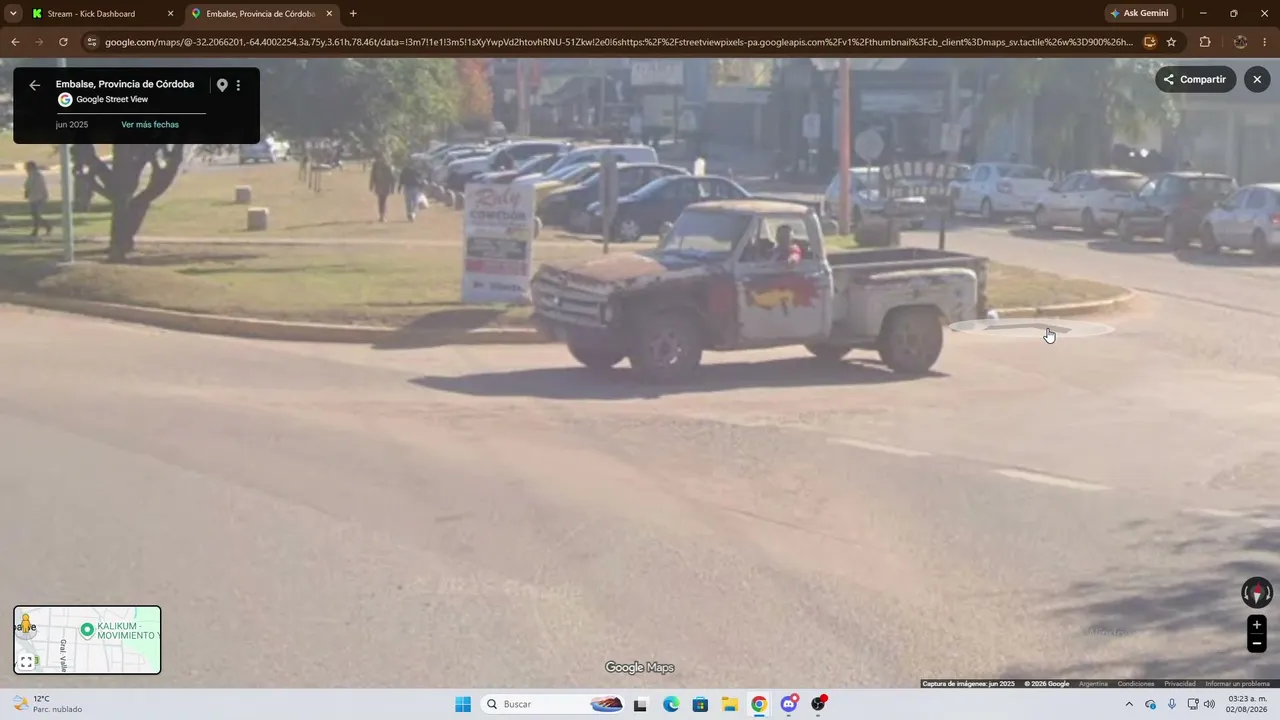Select the 'Embalse, Provincia de Córdoba' browser tab
Image resolution: width=1280 pixels, height=720 pixels.
(260, 14)
